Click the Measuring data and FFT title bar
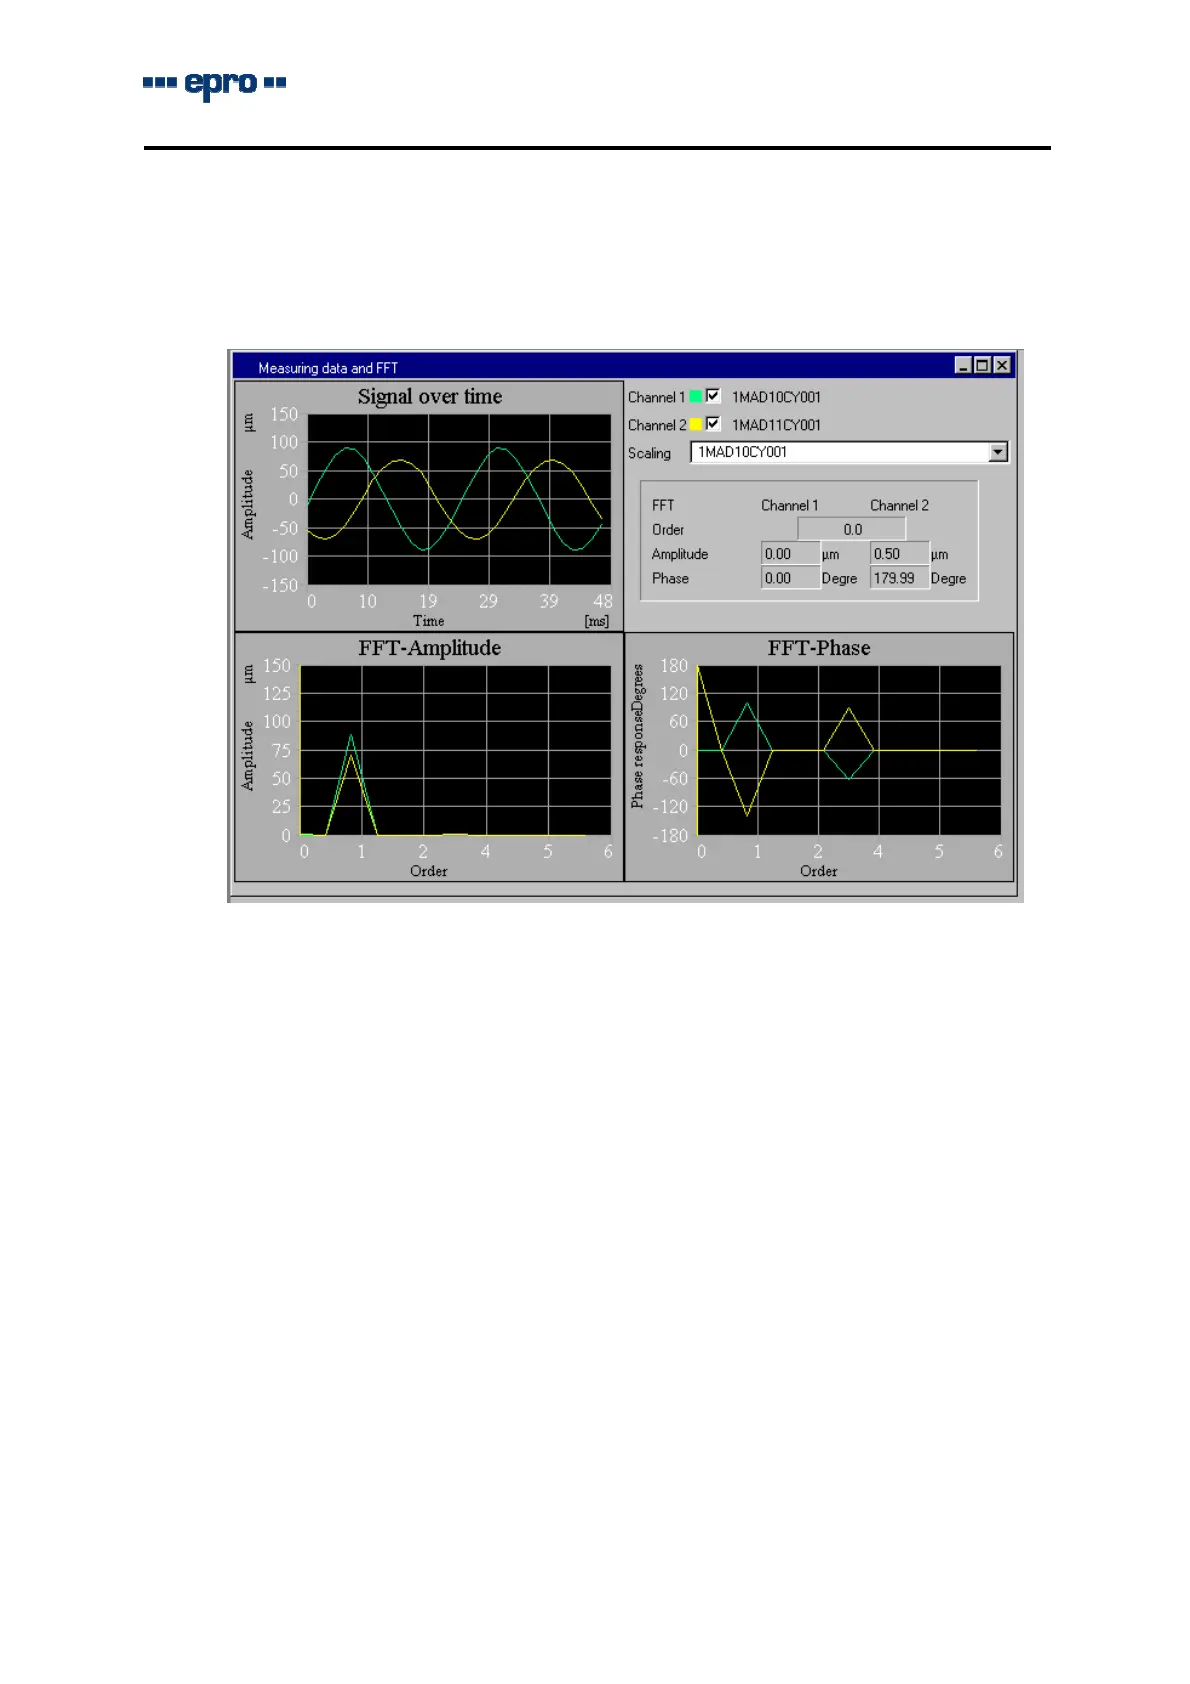The height and width of the screenshot is (1684, 1190). coord(600,367)
